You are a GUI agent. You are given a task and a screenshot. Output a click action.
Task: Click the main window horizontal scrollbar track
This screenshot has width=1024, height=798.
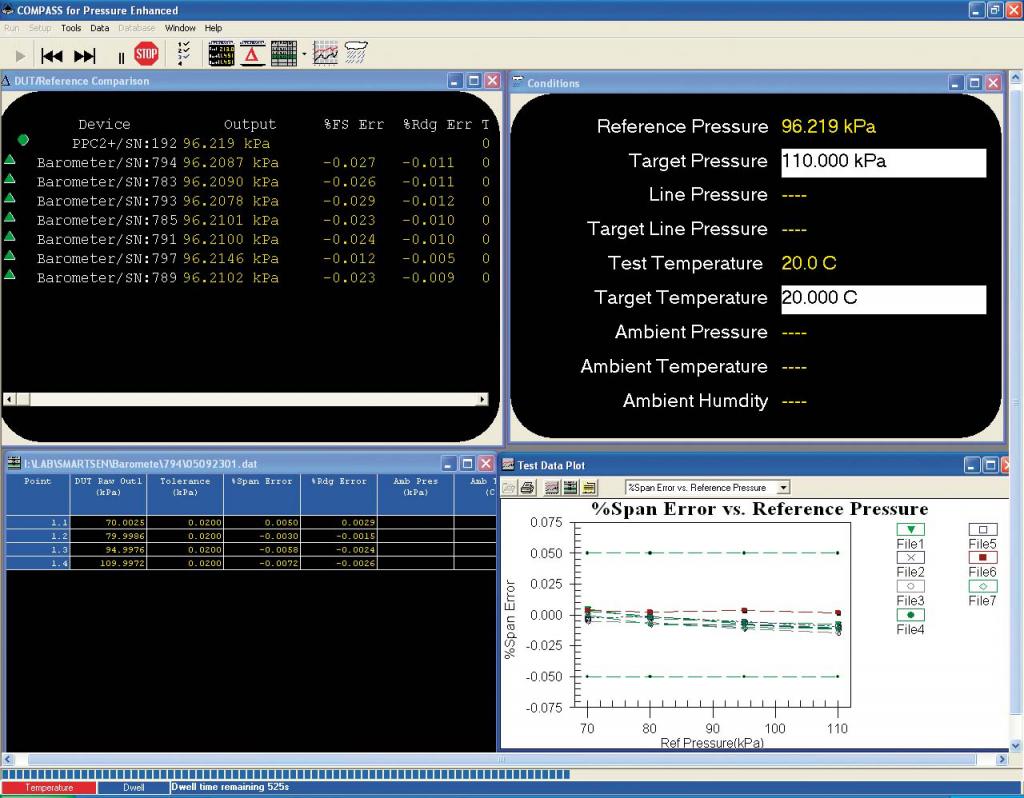coord(502,759)
